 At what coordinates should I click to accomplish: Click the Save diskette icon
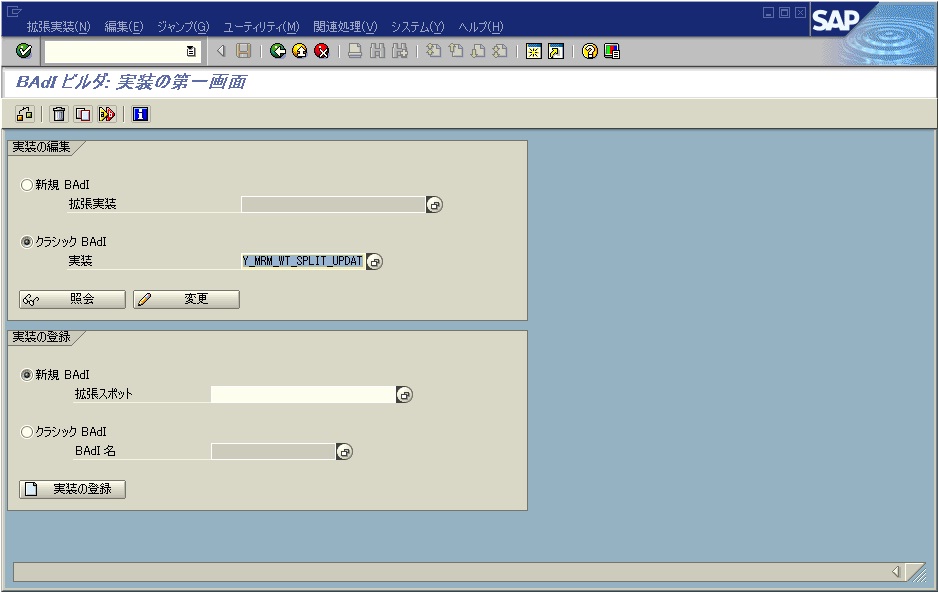pyautogui.click(x=243, y=52)
